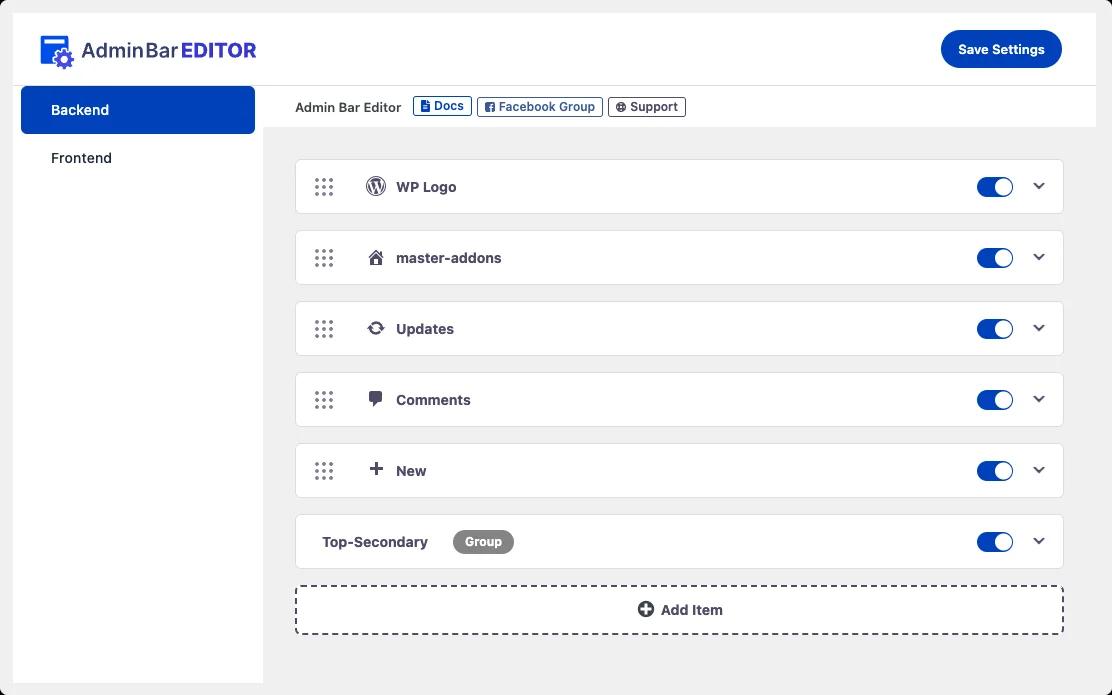Turn off the Top-Secondary group
This screenshot has width=1112, height=695.
tap(994, 541)
